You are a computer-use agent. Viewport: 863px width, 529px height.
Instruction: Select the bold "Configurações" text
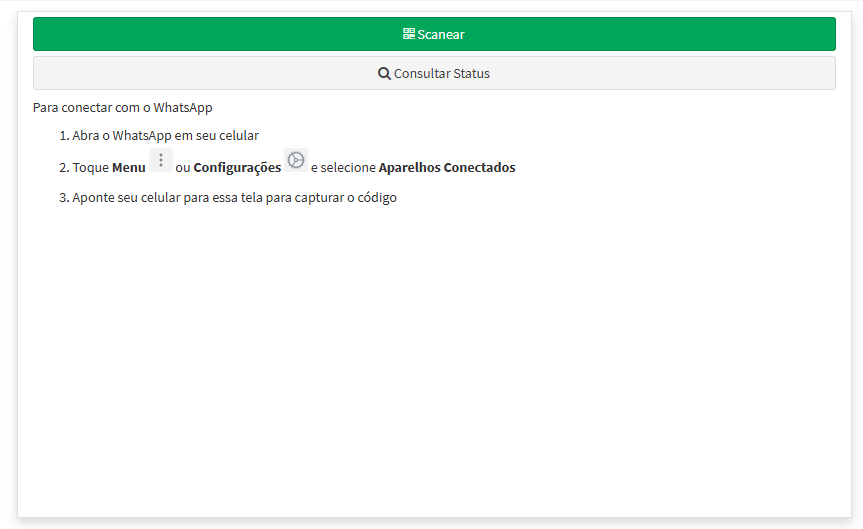[x=237, y=168]
